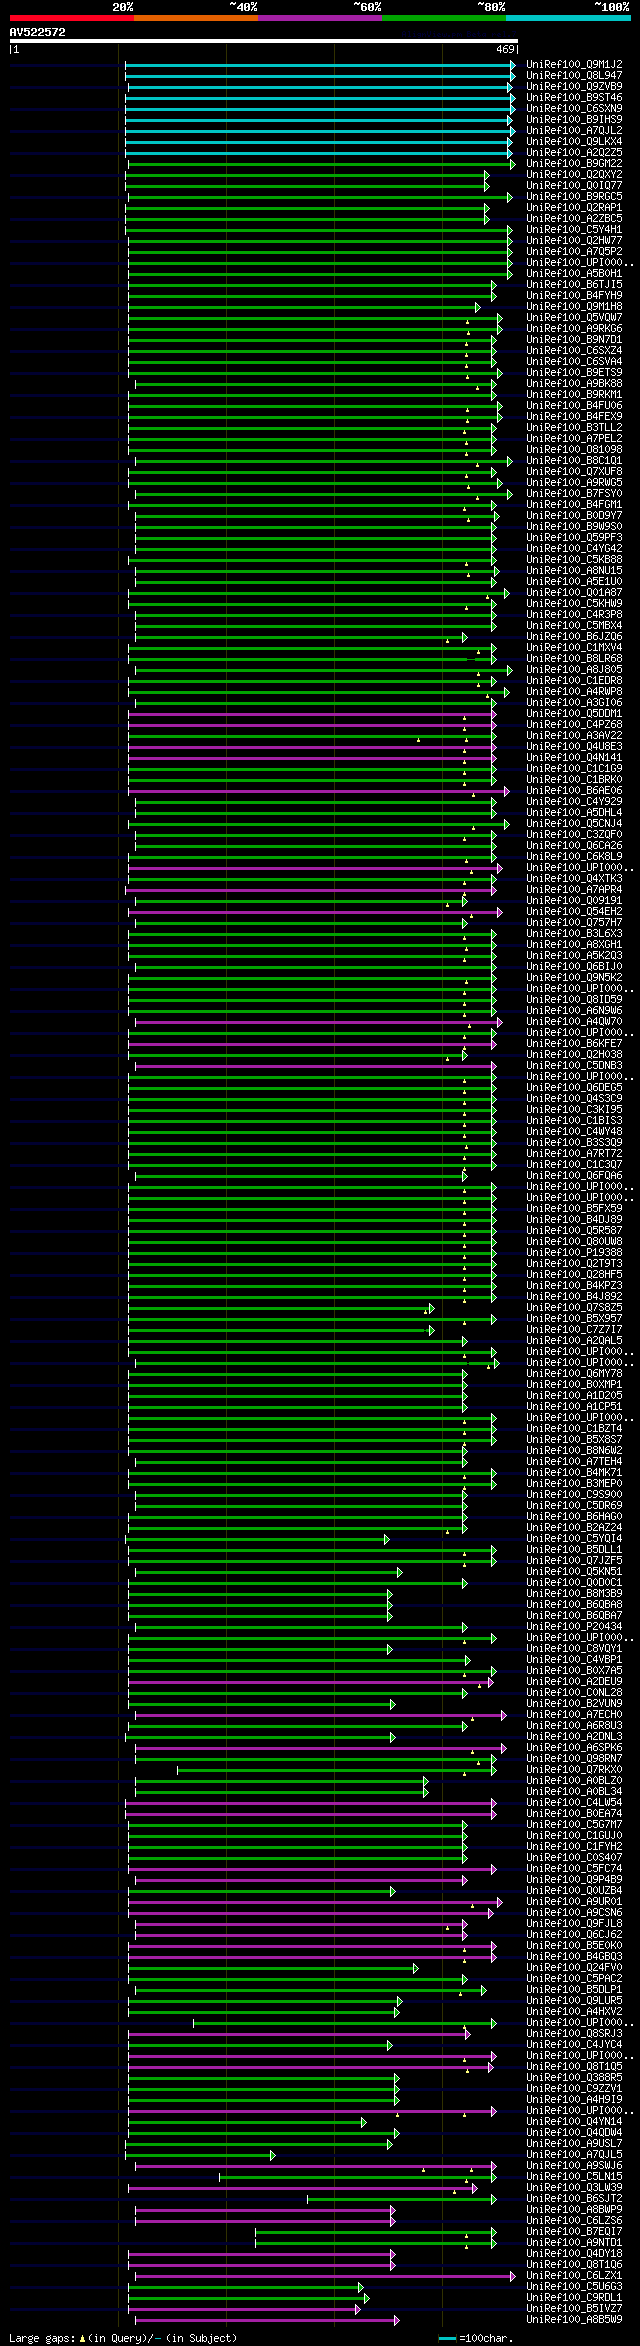Select the UniRef100_Q24FV0 entry
The height and width of the screenshot is (2346, 640).
[574, 1967]
